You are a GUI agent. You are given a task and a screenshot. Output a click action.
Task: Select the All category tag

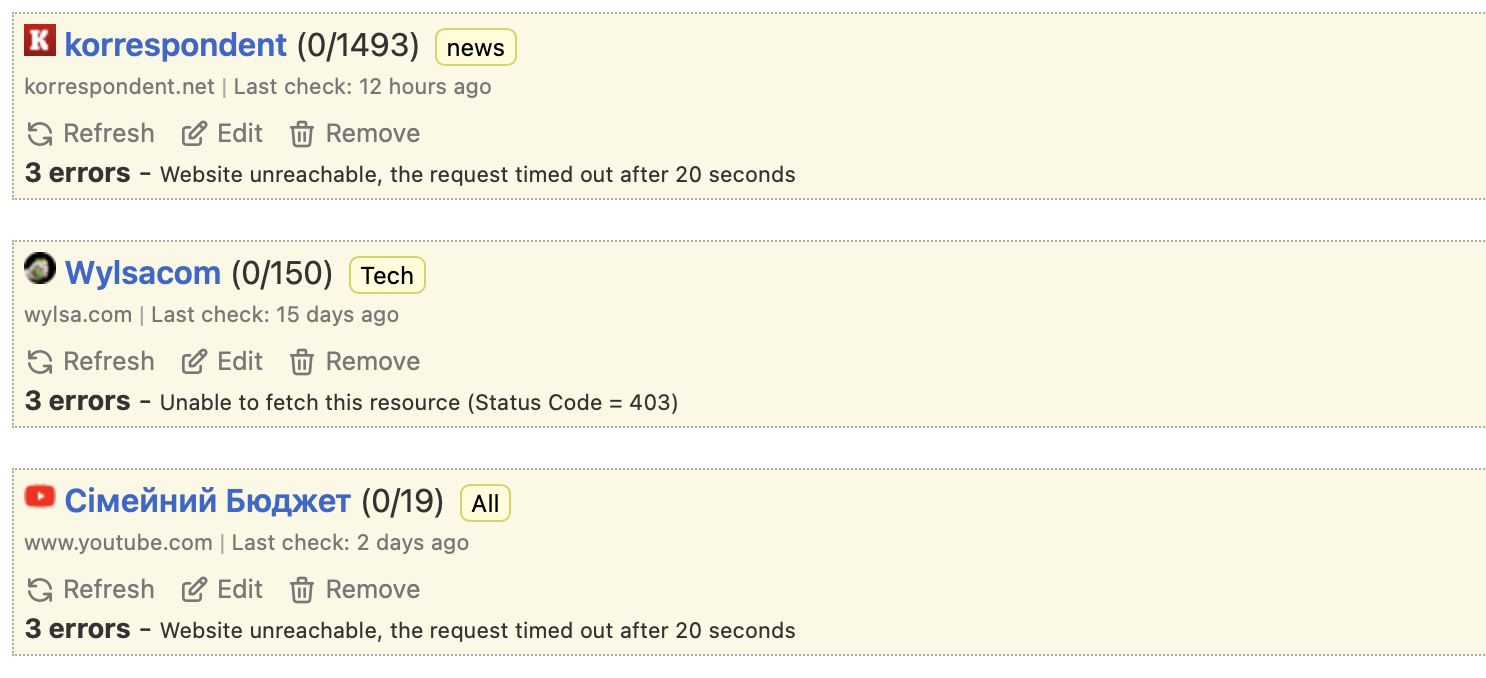[x=484, y=503]
